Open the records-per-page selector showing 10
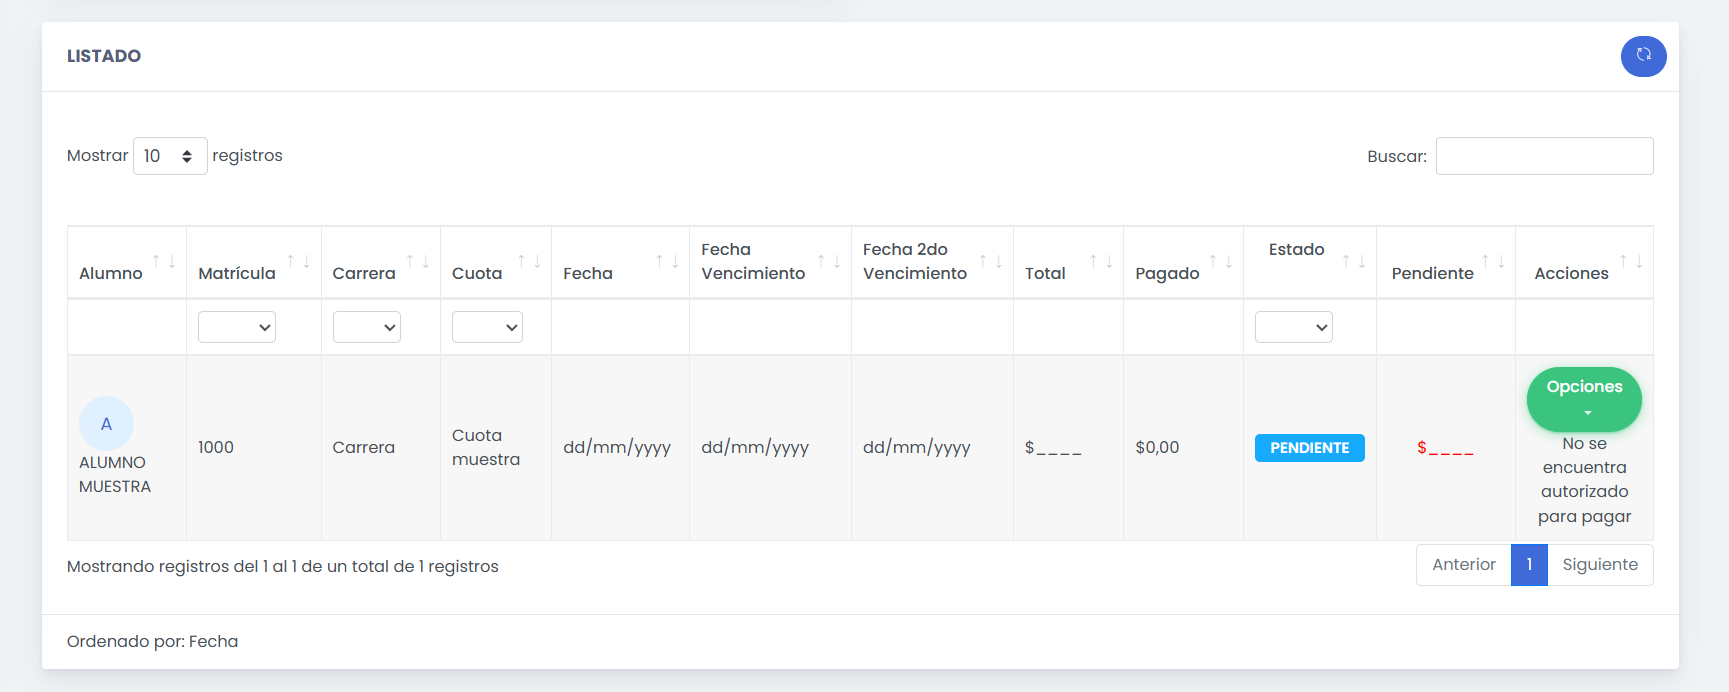 170,156
